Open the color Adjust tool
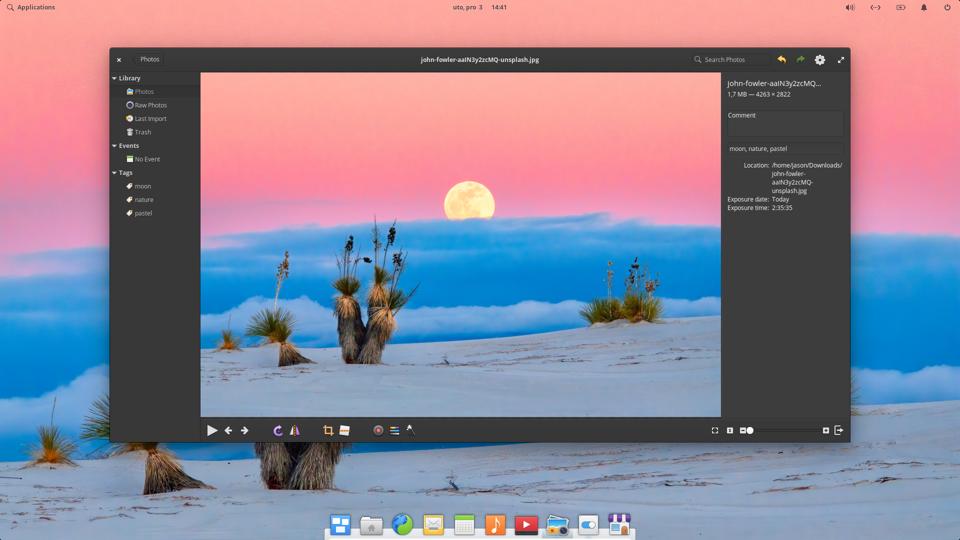 pos(394,430)
